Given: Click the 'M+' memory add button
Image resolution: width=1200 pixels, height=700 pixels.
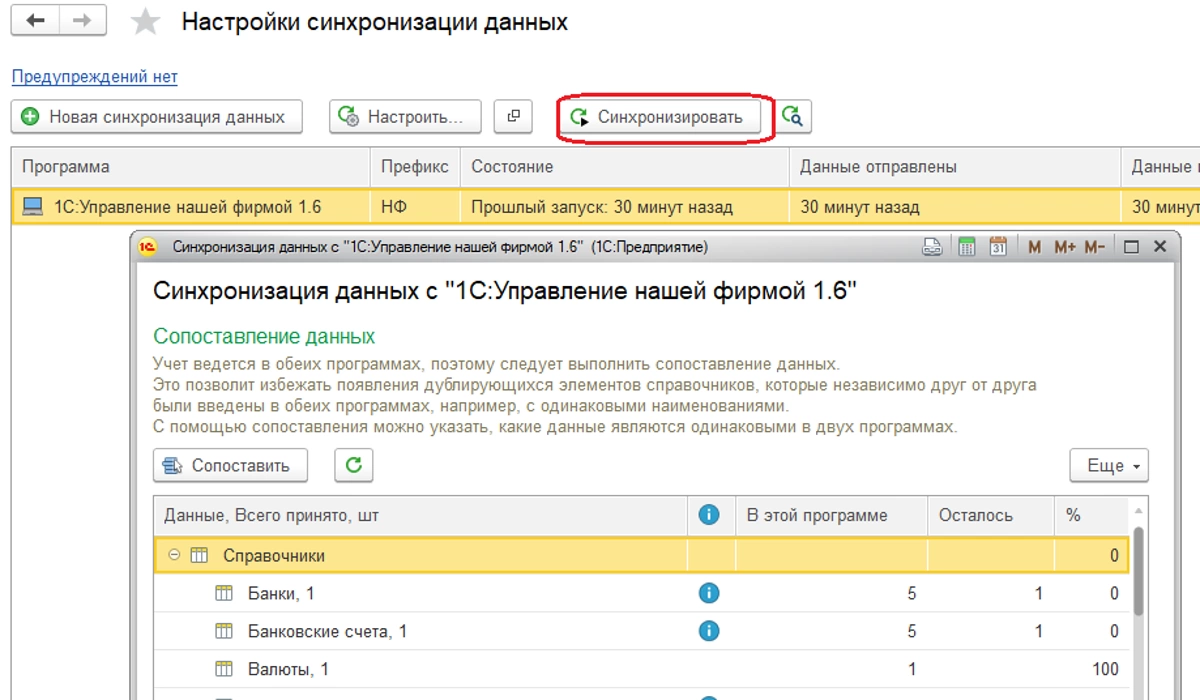Looking at the screenshot, I should pos(1064,246).
